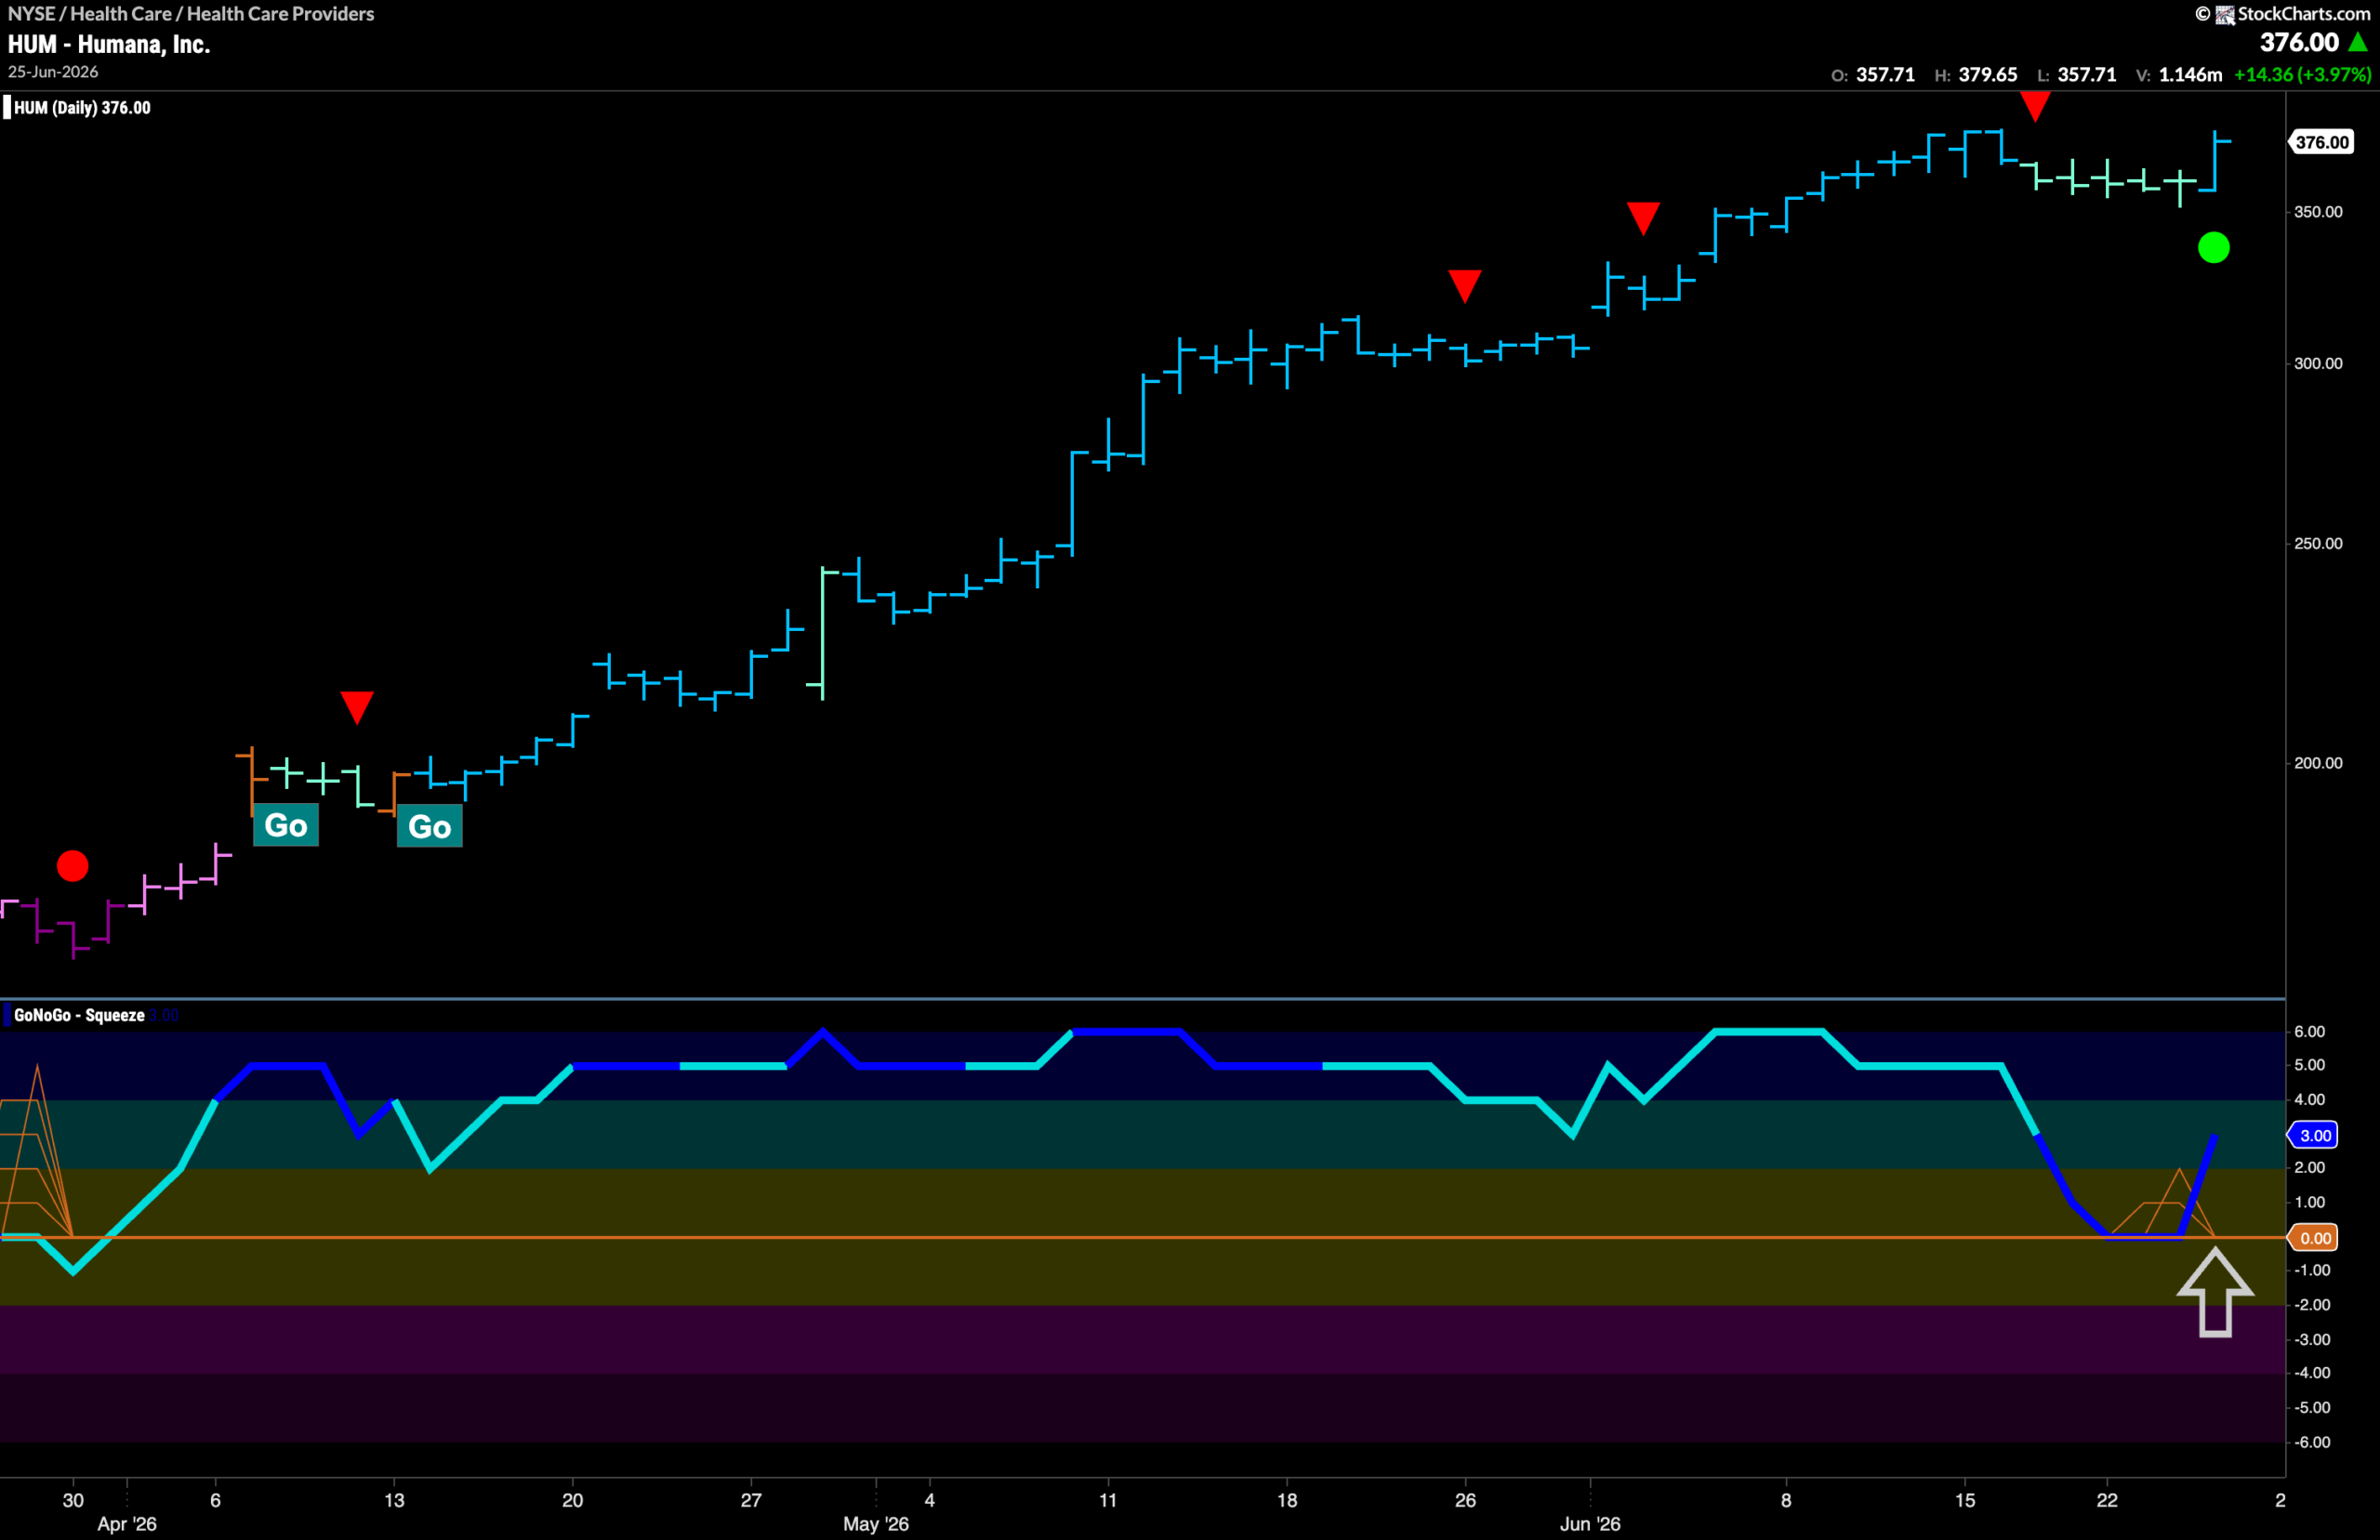The height and width of the screenshot is (1540, 2380).
Task: Click the green circle marker below latest bar
Action: [x=2214, y=247]
